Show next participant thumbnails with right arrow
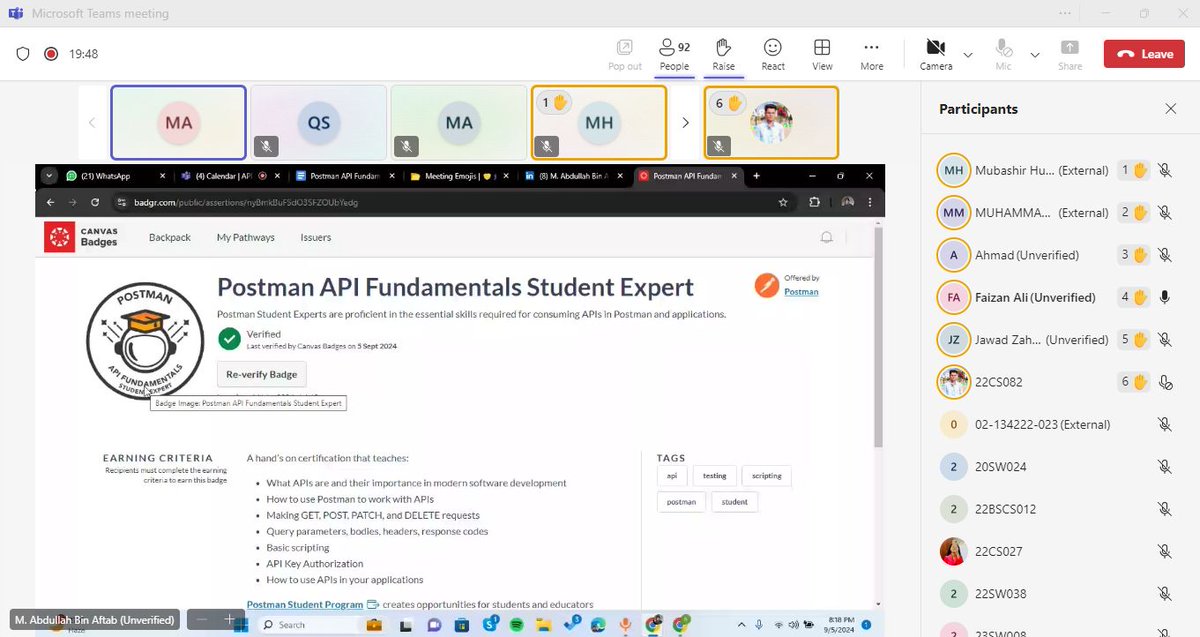This screenshot has width=1200, height=637. [686, 123]
